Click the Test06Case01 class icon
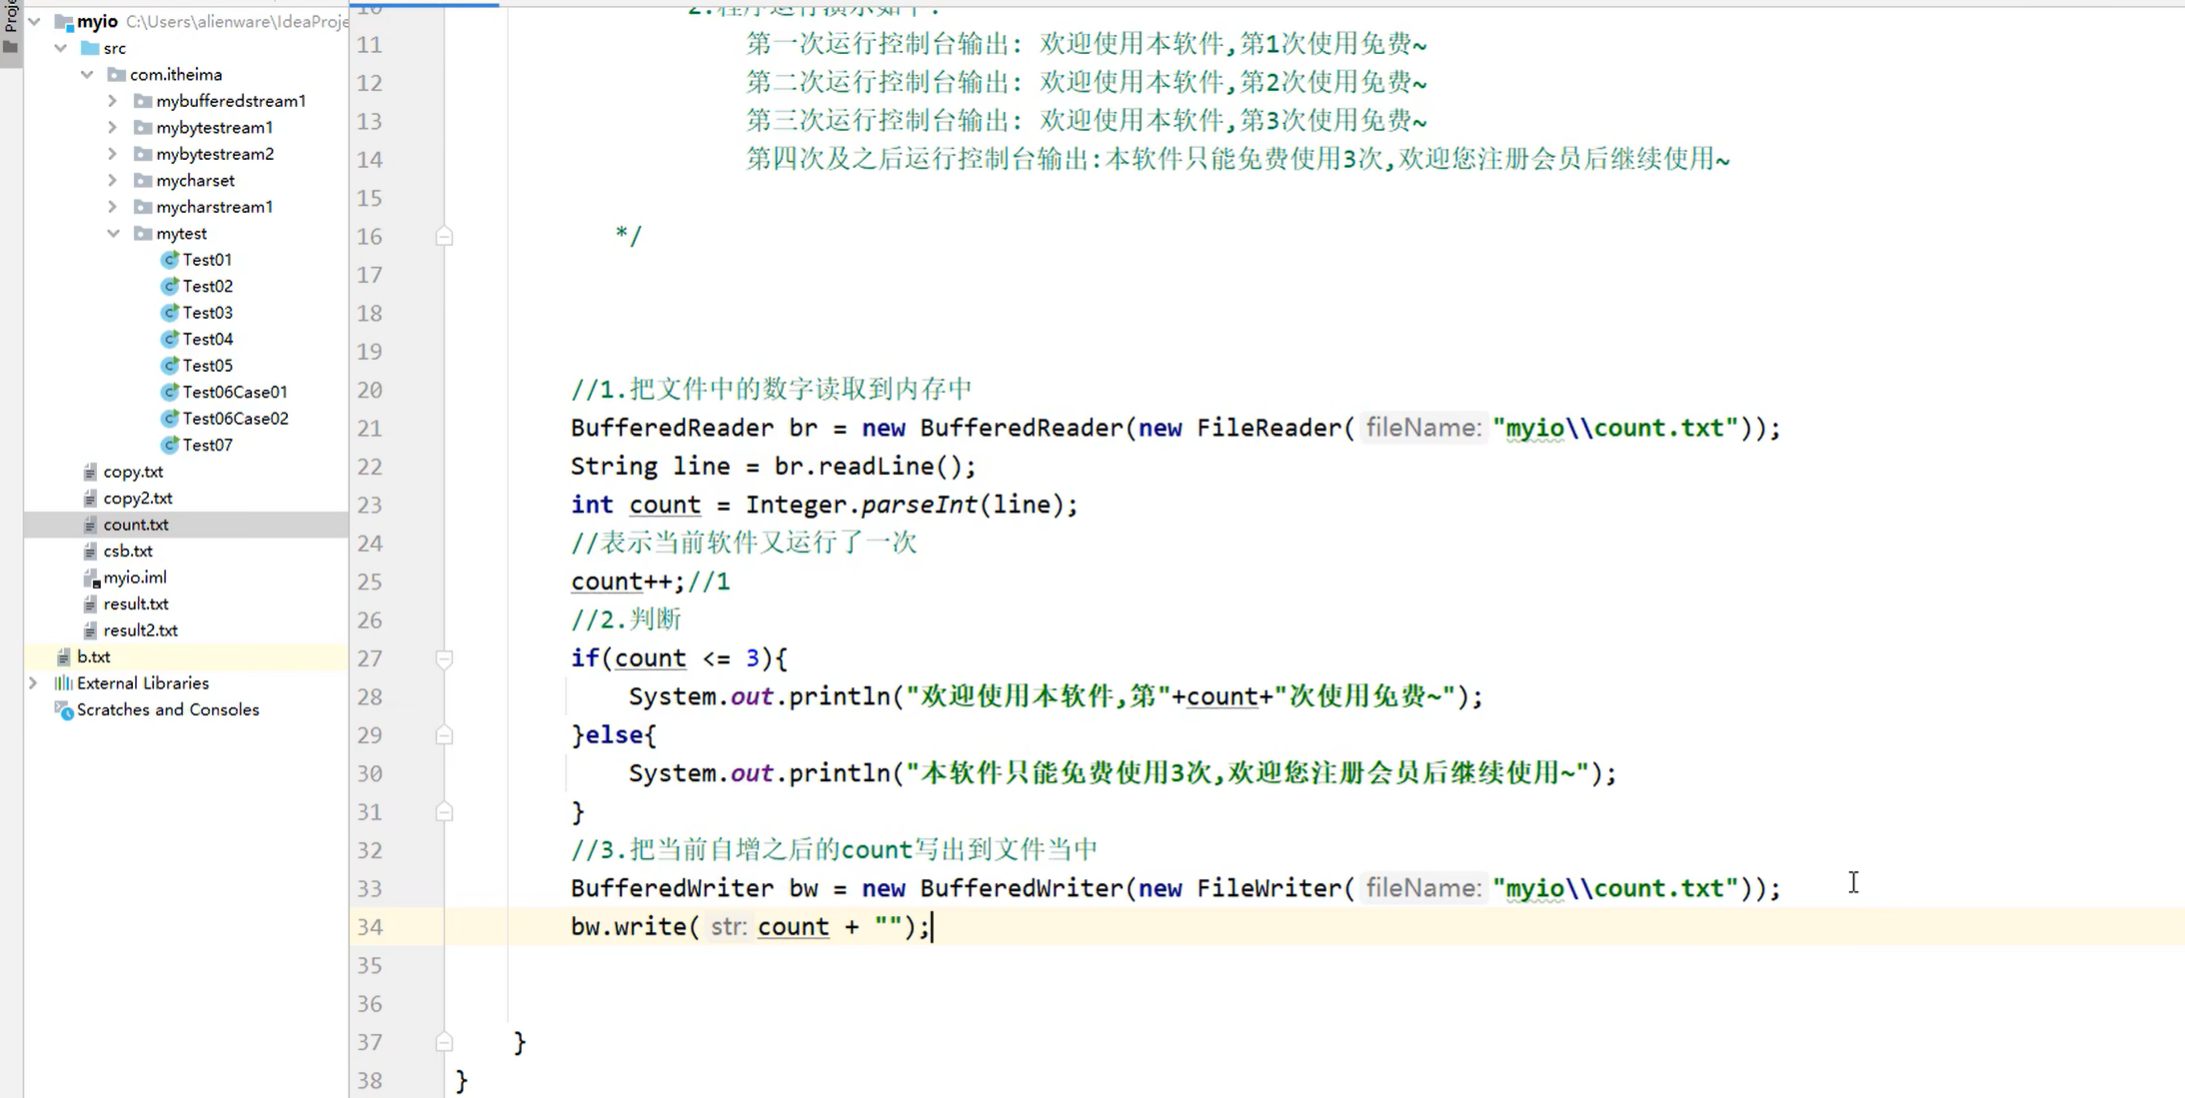 [x=170, y=392]
